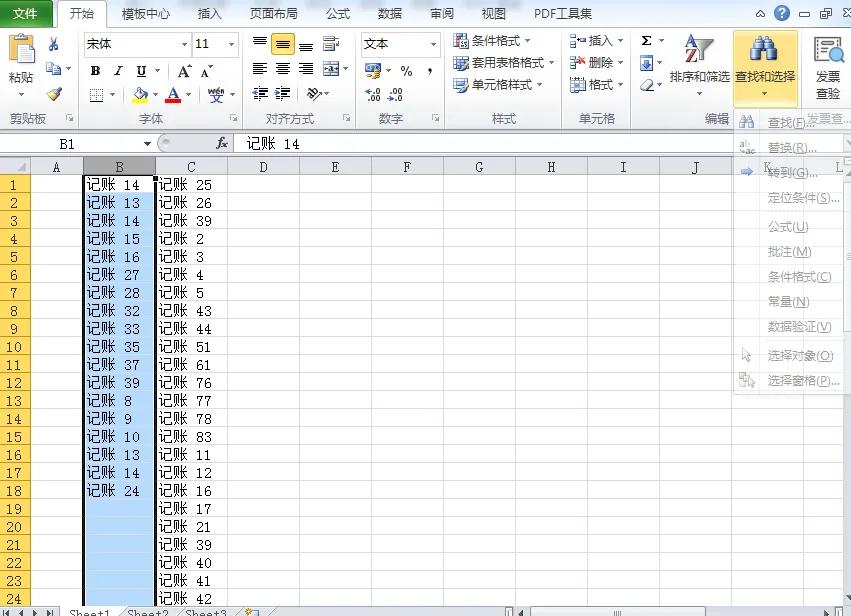Apply yellow fill color bucket
Viewport: 851px width, 616px height.
[140, 95]
